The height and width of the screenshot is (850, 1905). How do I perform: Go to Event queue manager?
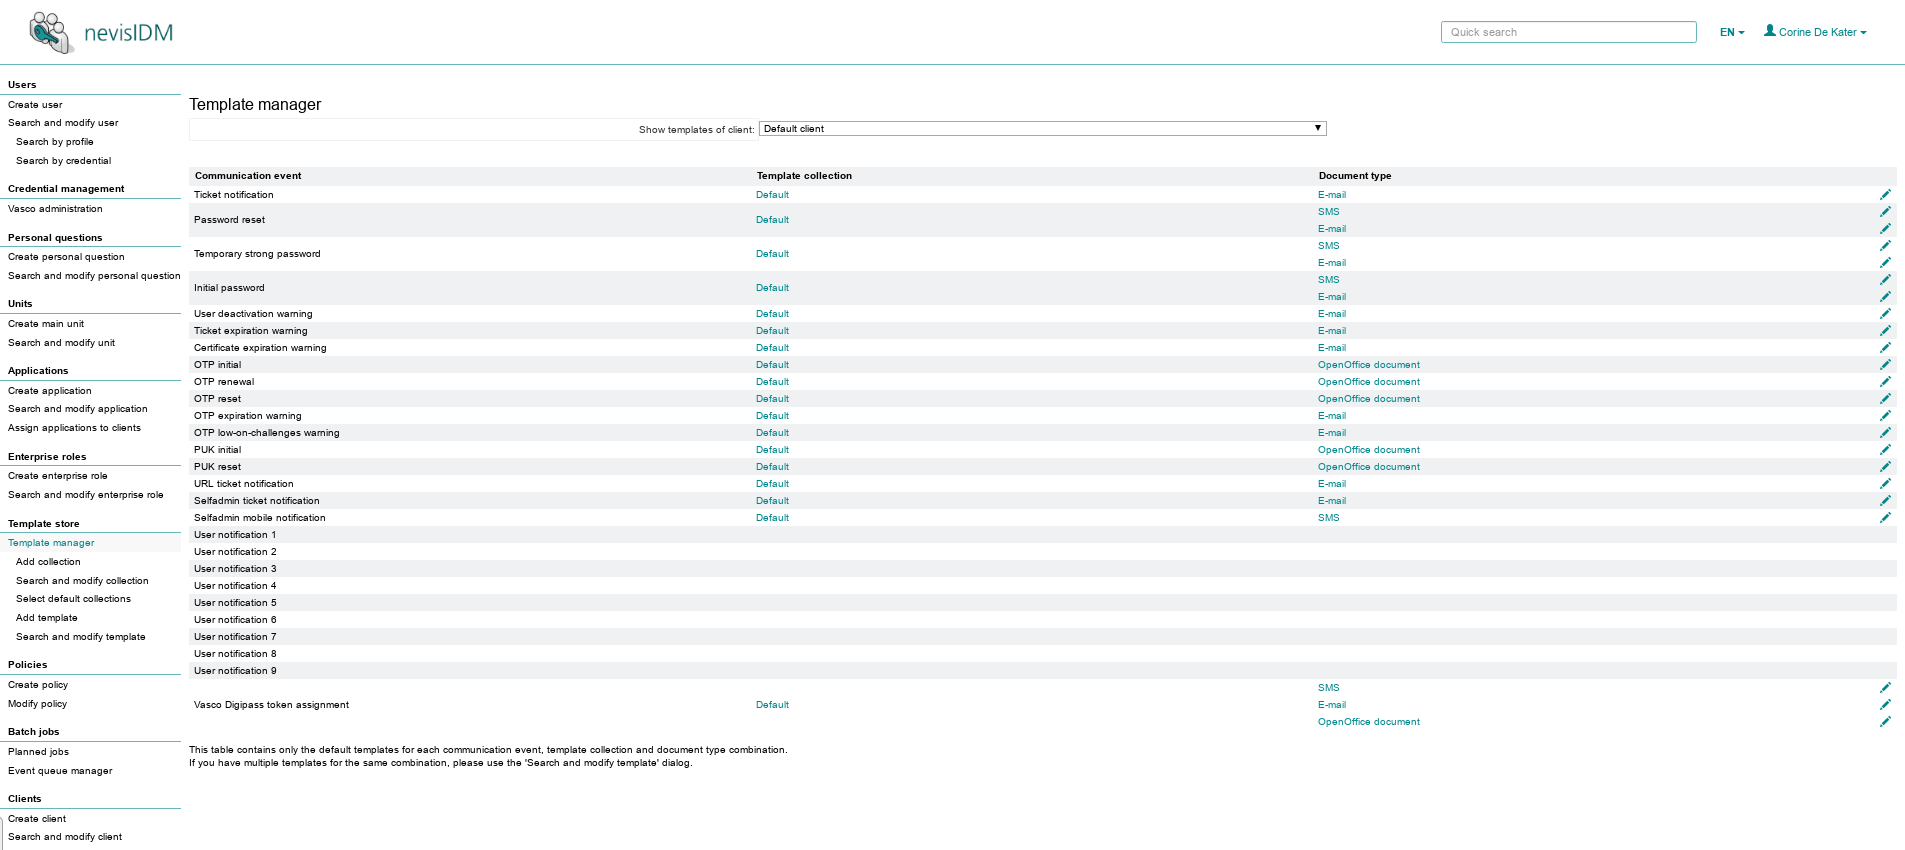[x=60, y=771]
